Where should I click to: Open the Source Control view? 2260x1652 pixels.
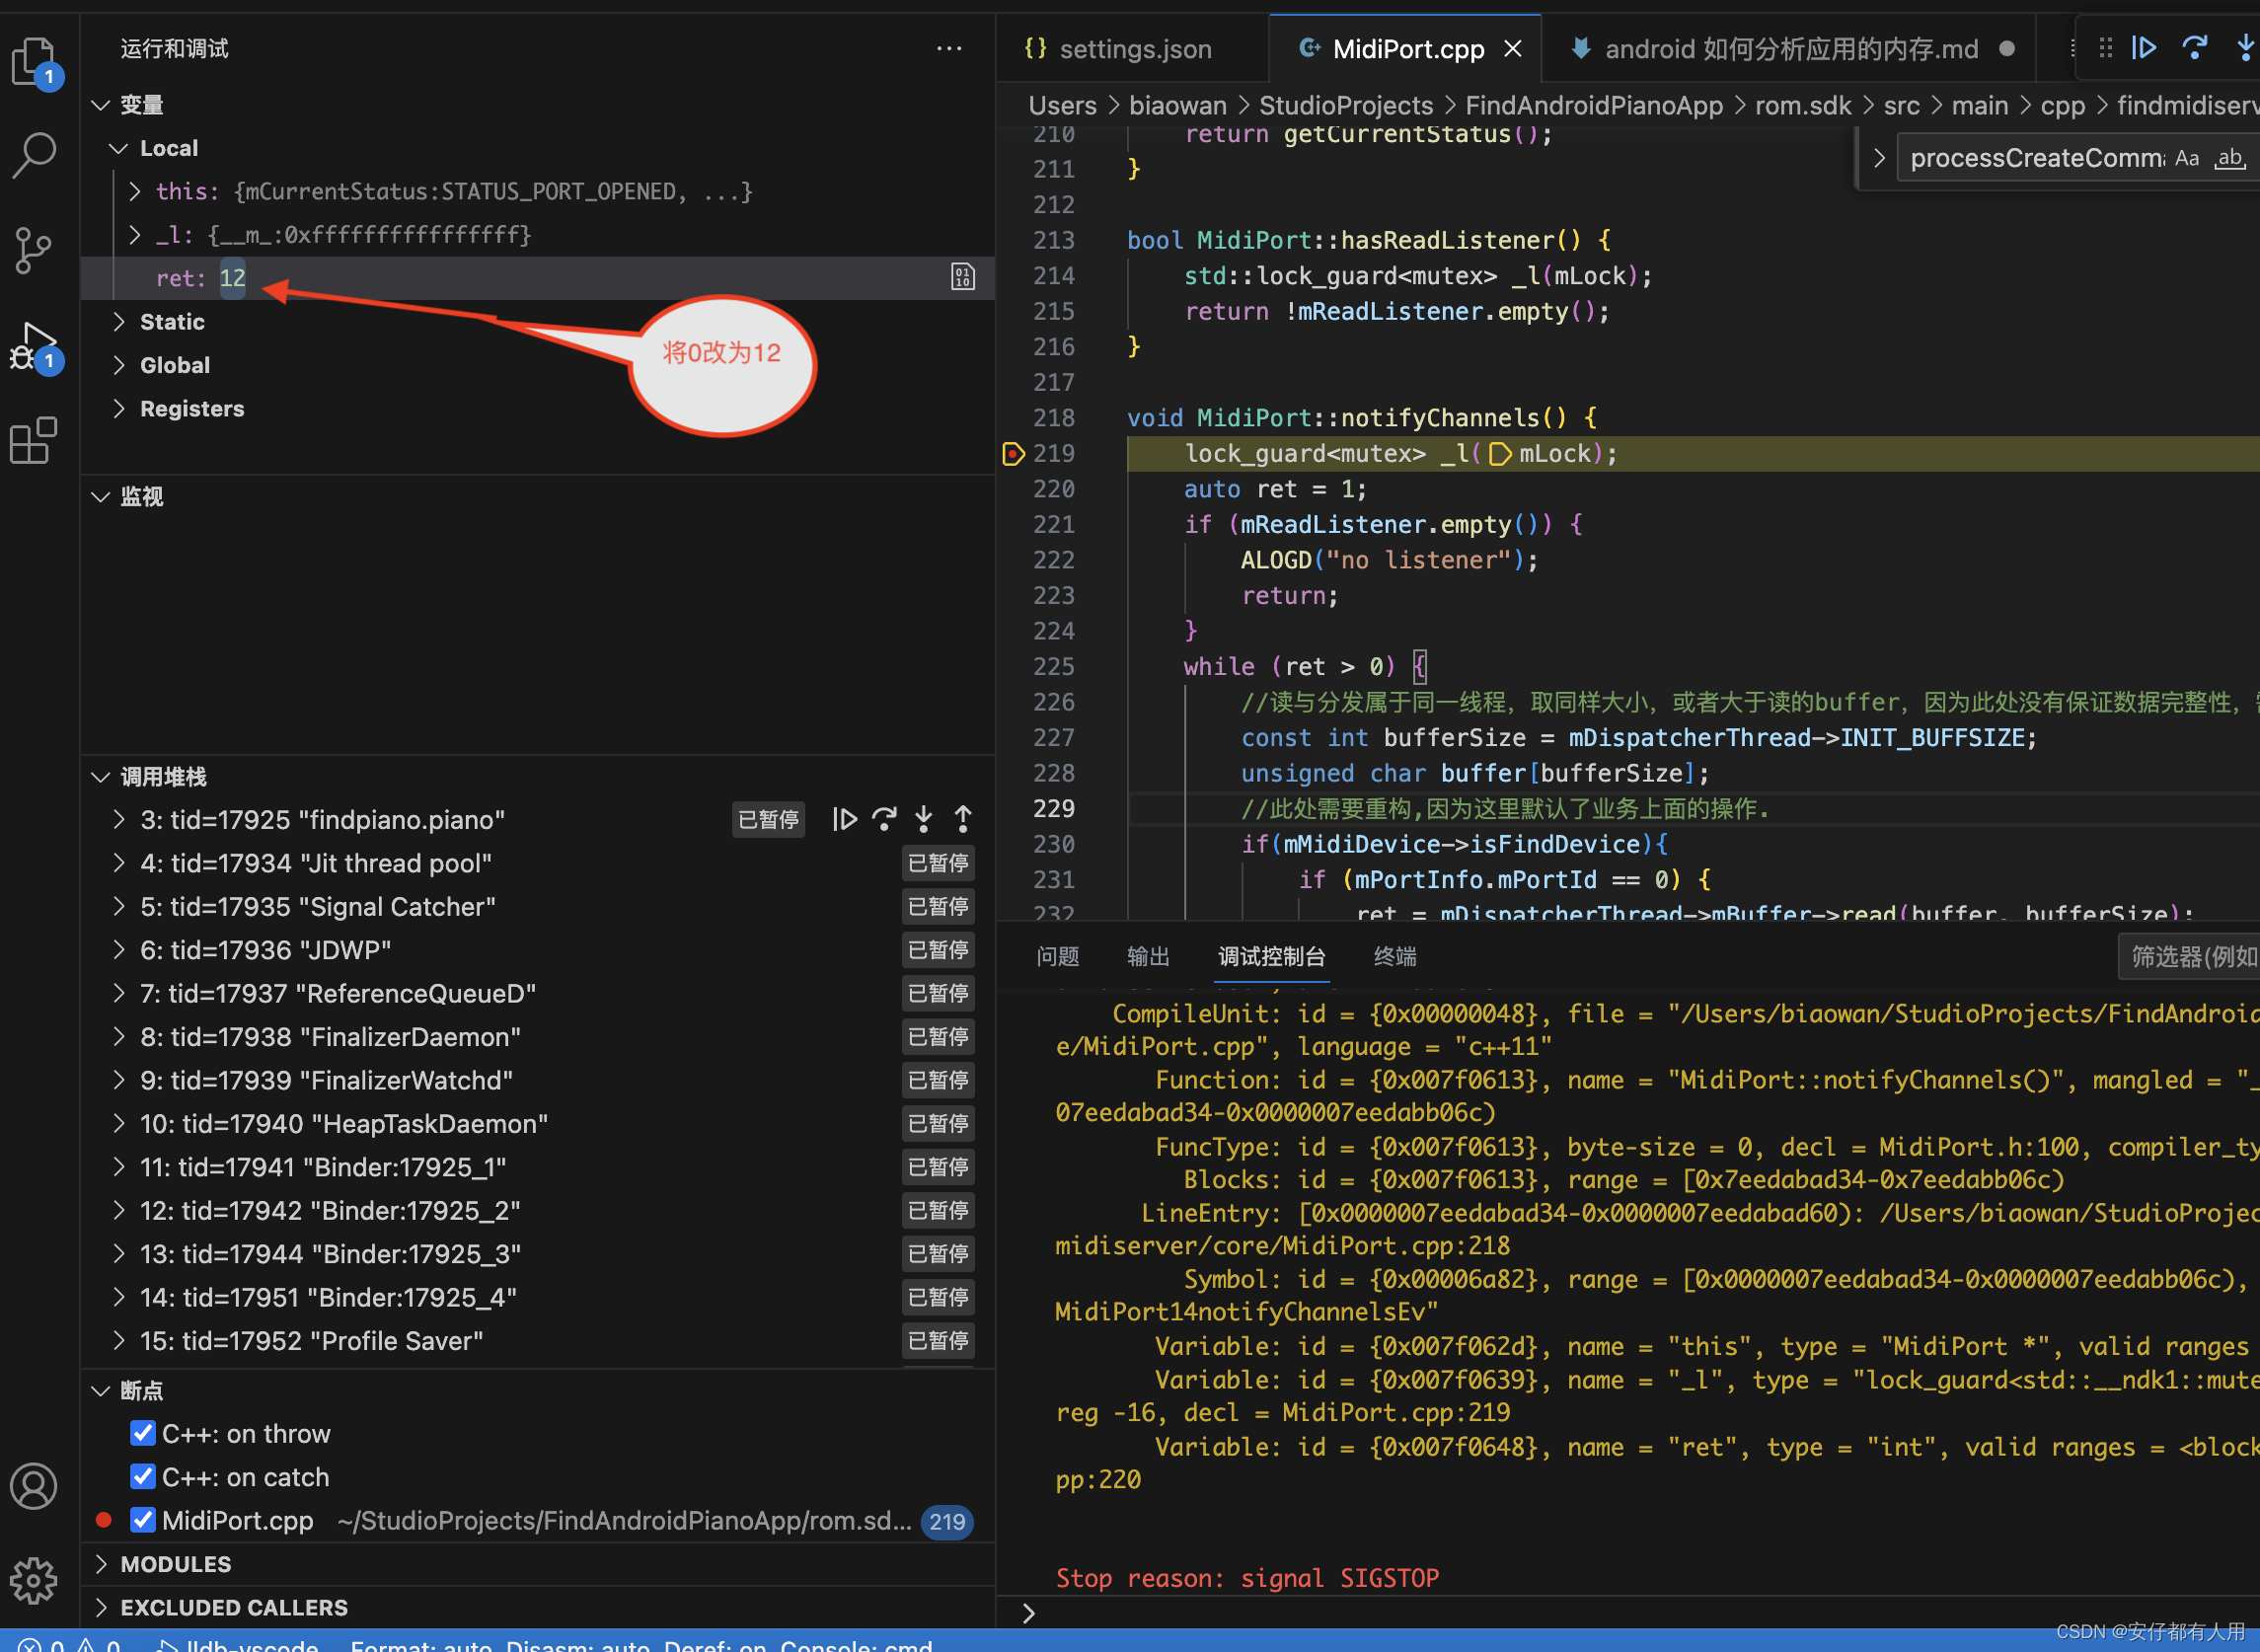(x=35, y=250)
